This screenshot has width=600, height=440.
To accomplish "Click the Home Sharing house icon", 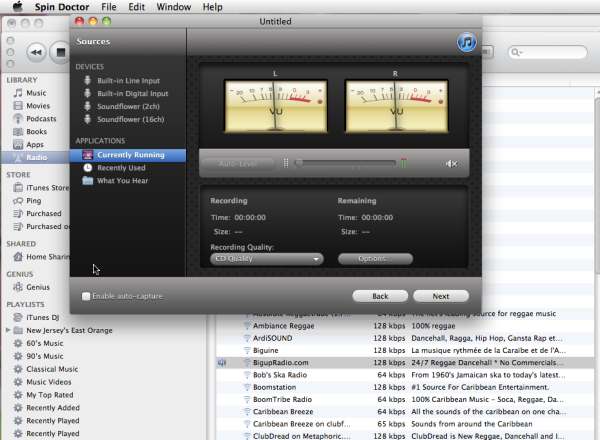I will [x=18, y=257].
